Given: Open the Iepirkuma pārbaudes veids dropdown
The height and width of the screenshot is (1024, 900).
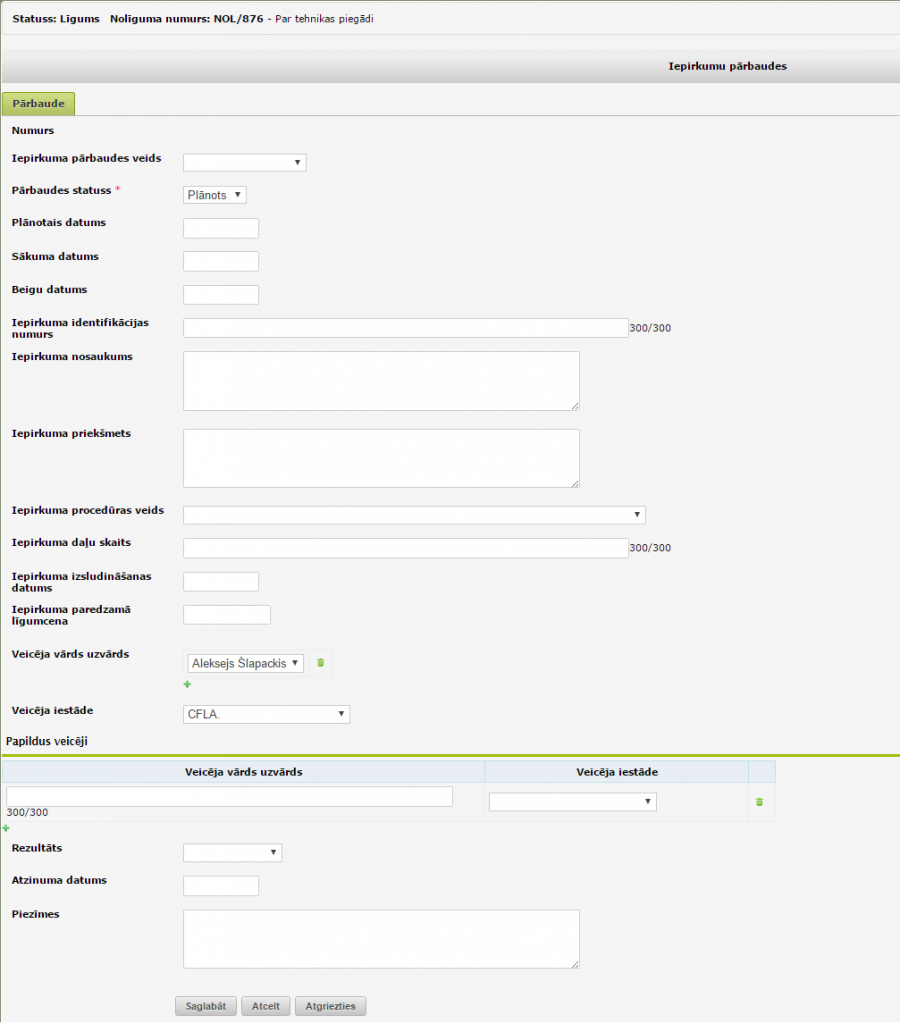Looking at the screenshot, I should pos(244,163).
